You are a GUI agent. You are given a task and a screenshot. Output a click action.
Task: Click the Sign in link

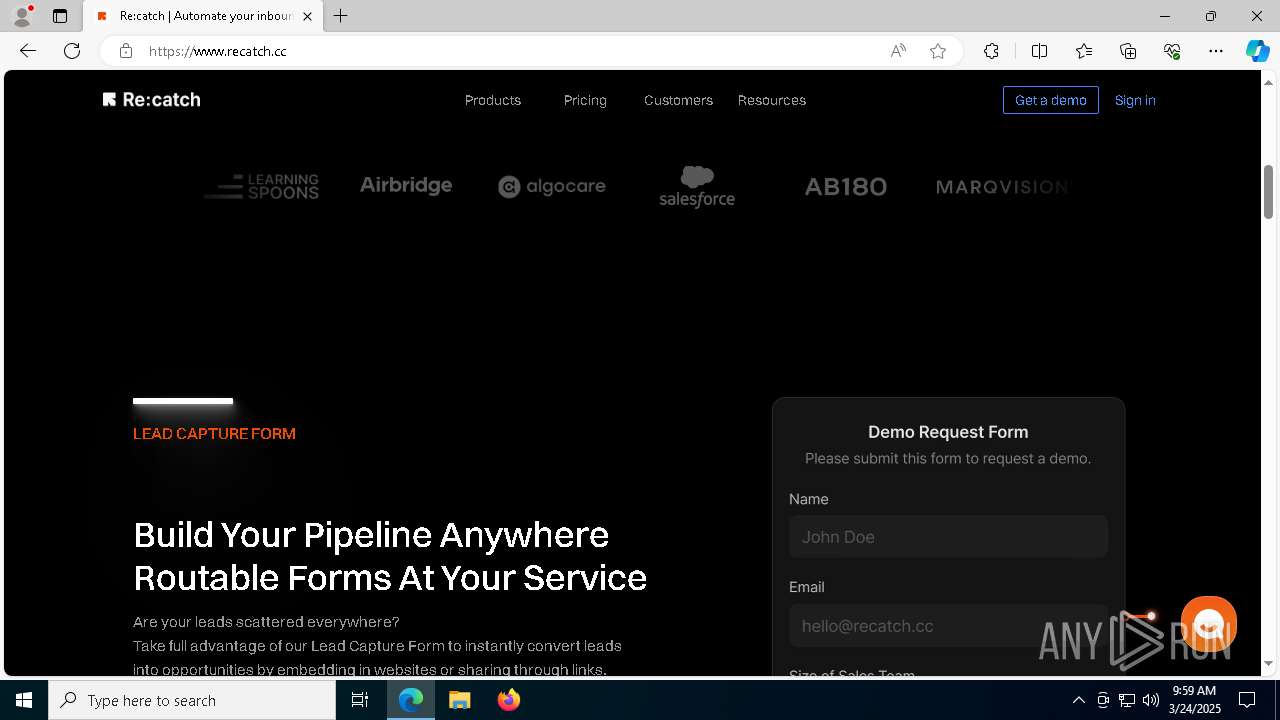tap(1135, 100)
